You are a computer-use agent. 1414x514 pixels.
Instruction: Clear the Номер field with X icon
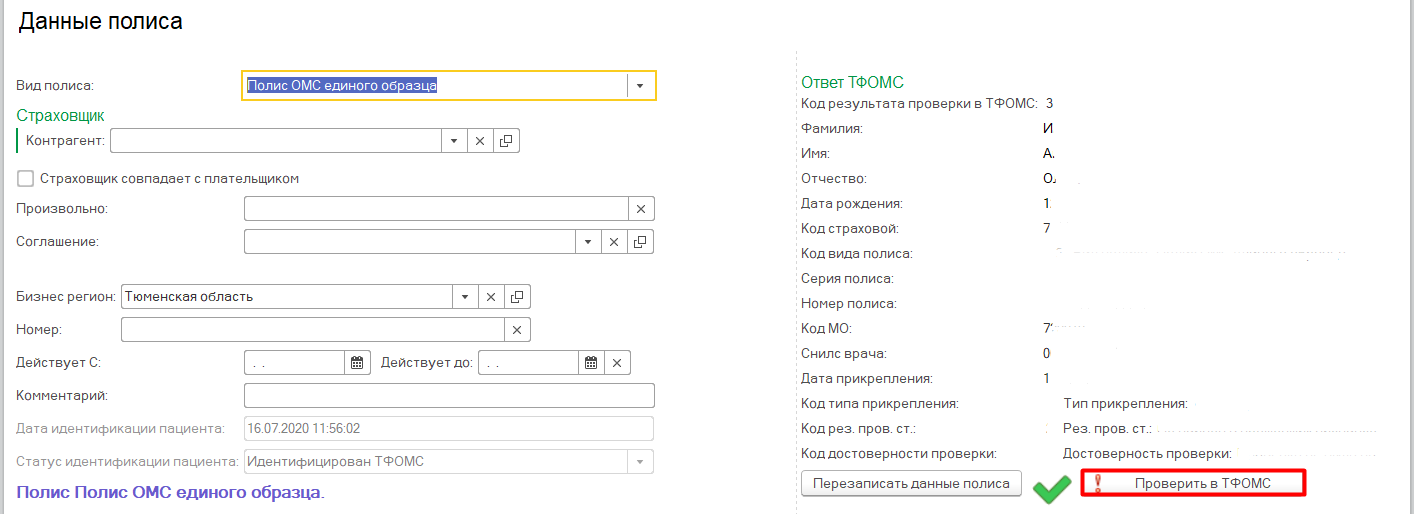coord(517,330)
